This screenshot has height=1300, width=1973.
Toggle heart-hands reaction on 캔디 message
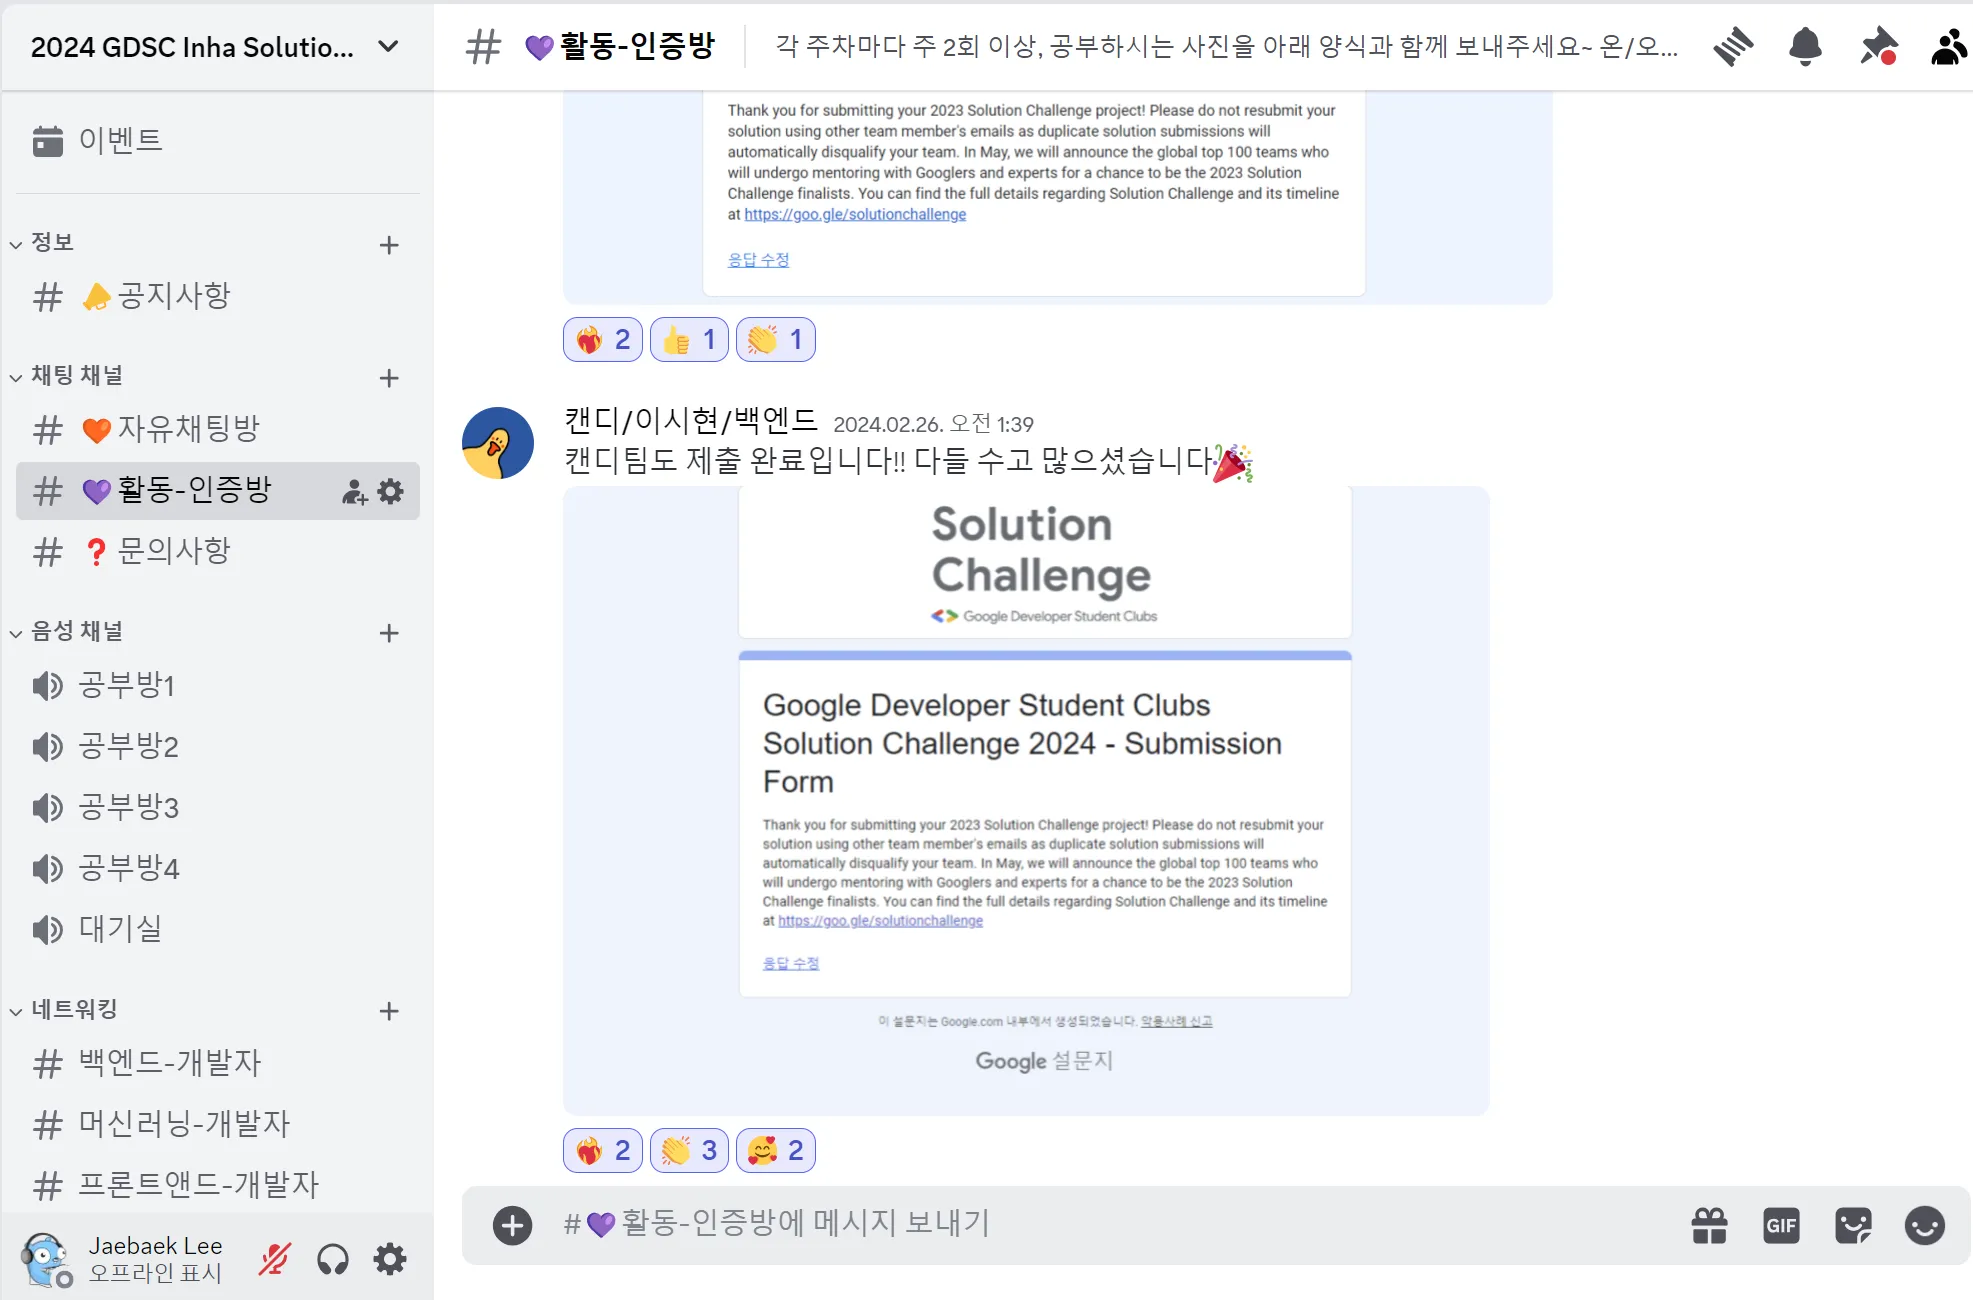[603, 1151]
